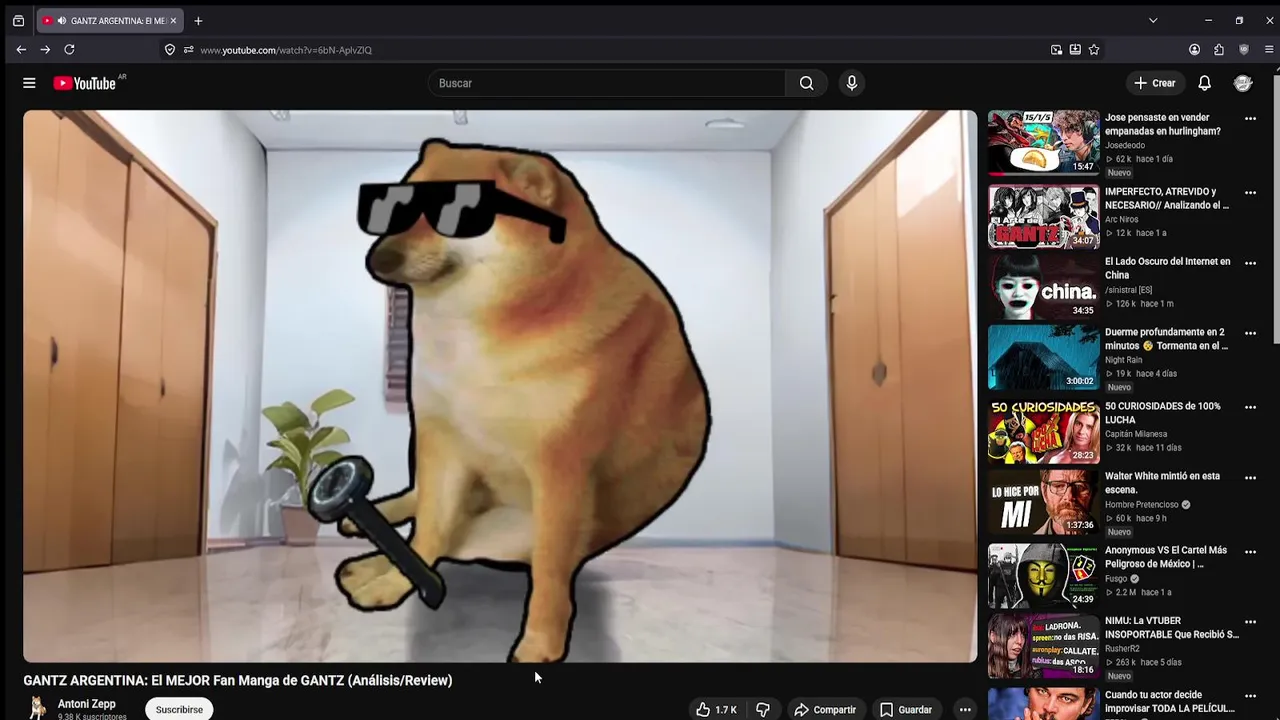Open options for 'Duerme profundamente' video

tap(1250, 333)
